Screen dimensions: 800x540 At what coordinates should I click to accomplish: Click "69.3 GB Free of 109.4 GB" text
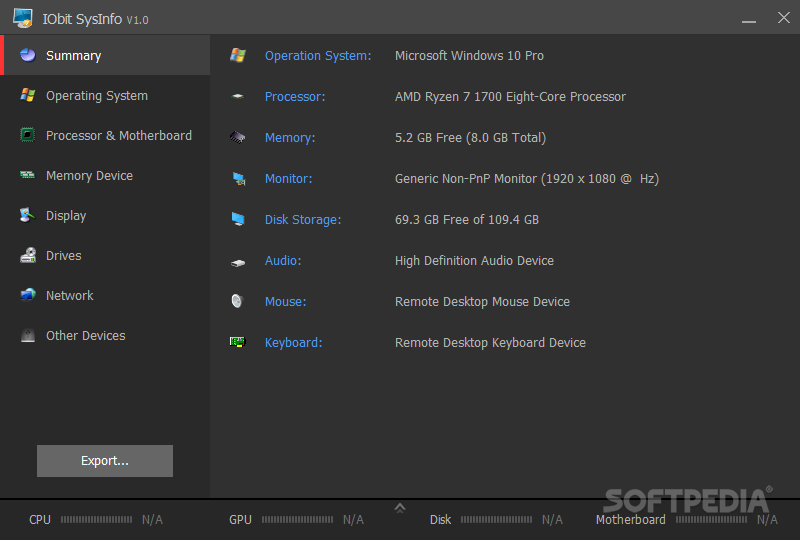point(467,219)
